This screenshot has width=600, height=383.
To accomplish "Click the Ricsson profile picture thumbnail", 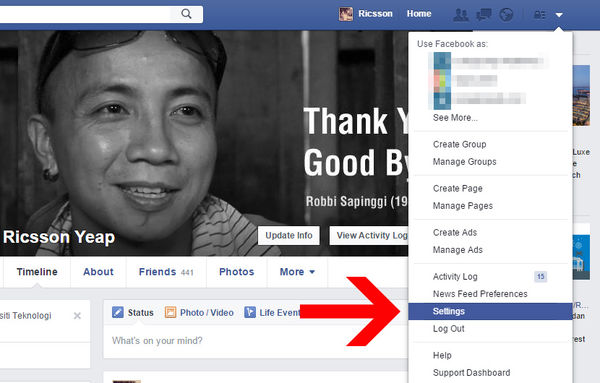I will (346, 14).
